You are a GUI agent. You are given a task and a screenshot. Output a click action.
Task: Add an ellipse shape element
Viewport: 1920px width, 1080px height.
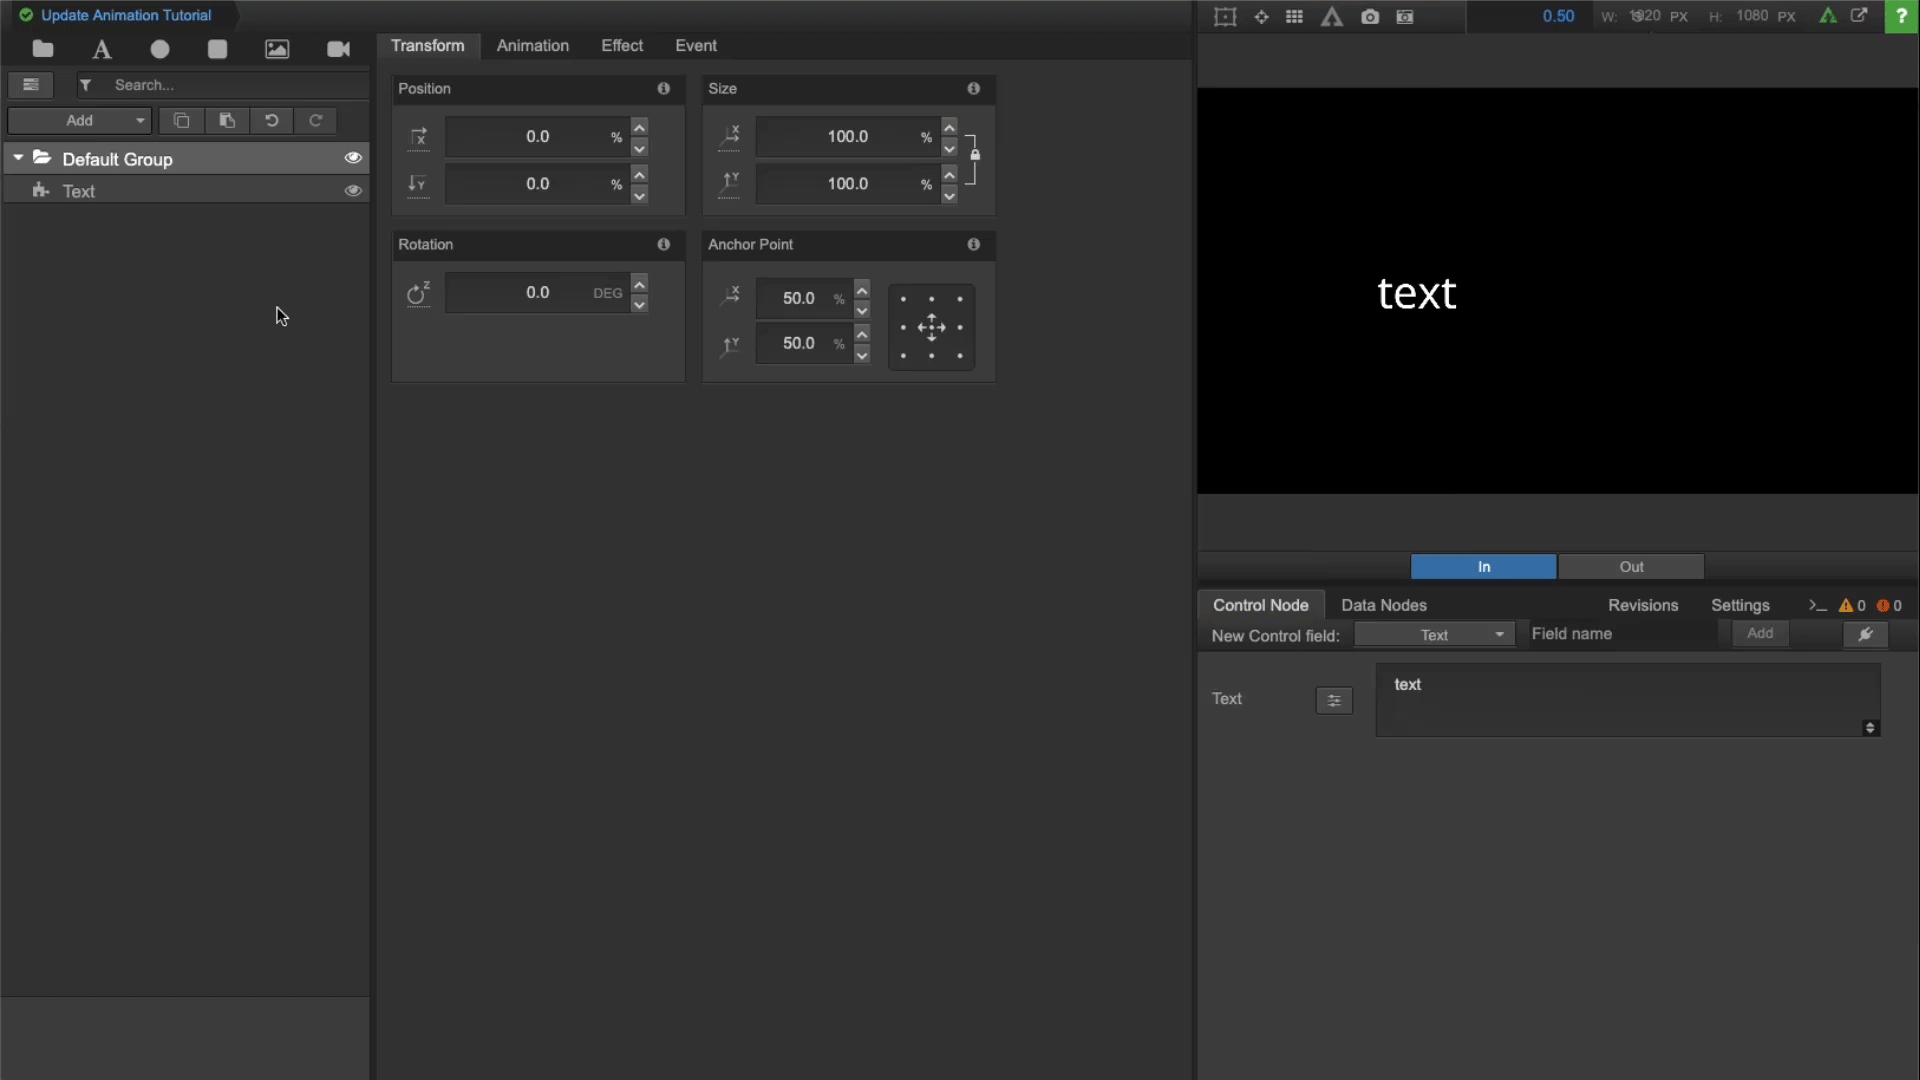(x=160, y=49)
